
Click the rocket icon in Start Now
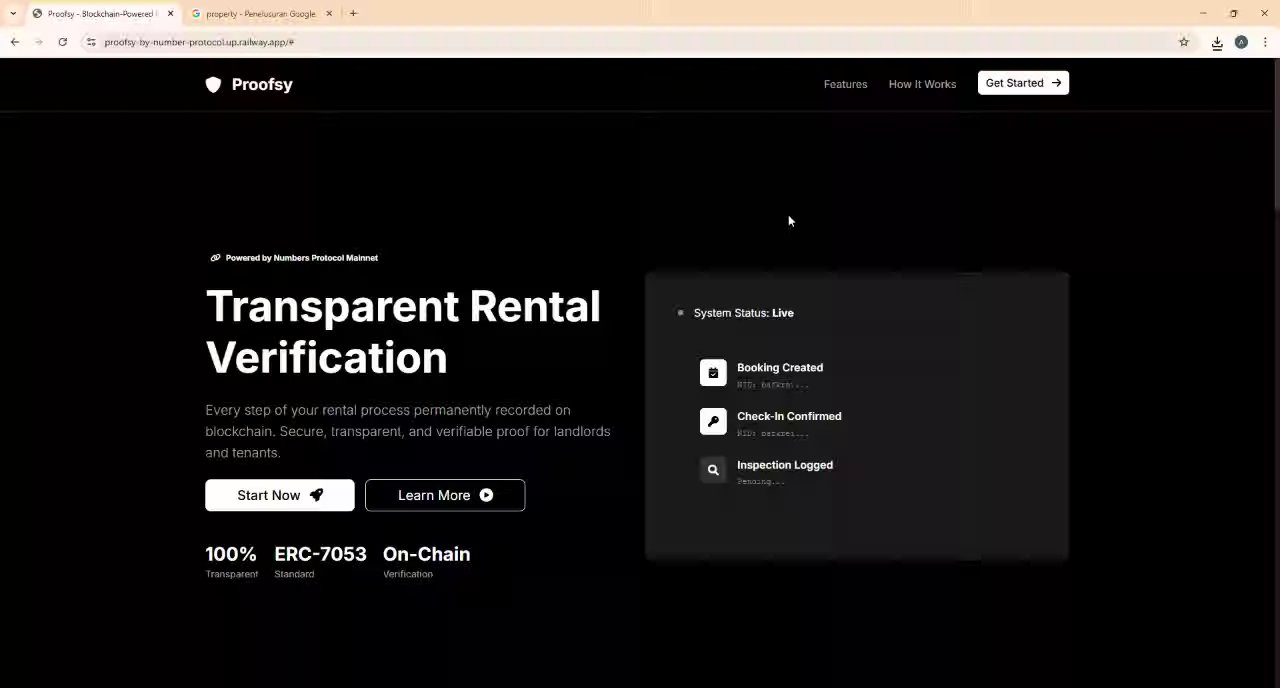click(x=316, y=495)
